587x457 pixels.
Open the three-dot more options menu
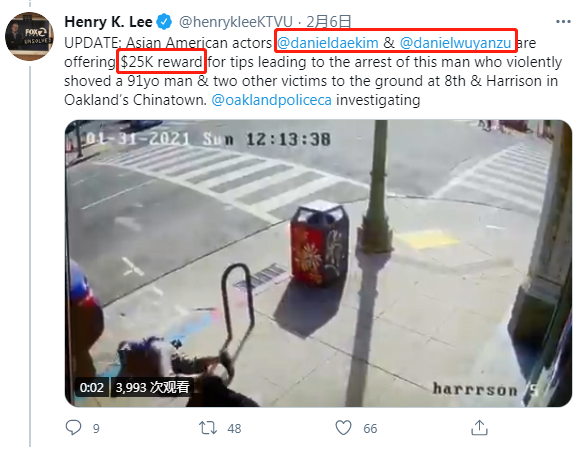point(563,22)
